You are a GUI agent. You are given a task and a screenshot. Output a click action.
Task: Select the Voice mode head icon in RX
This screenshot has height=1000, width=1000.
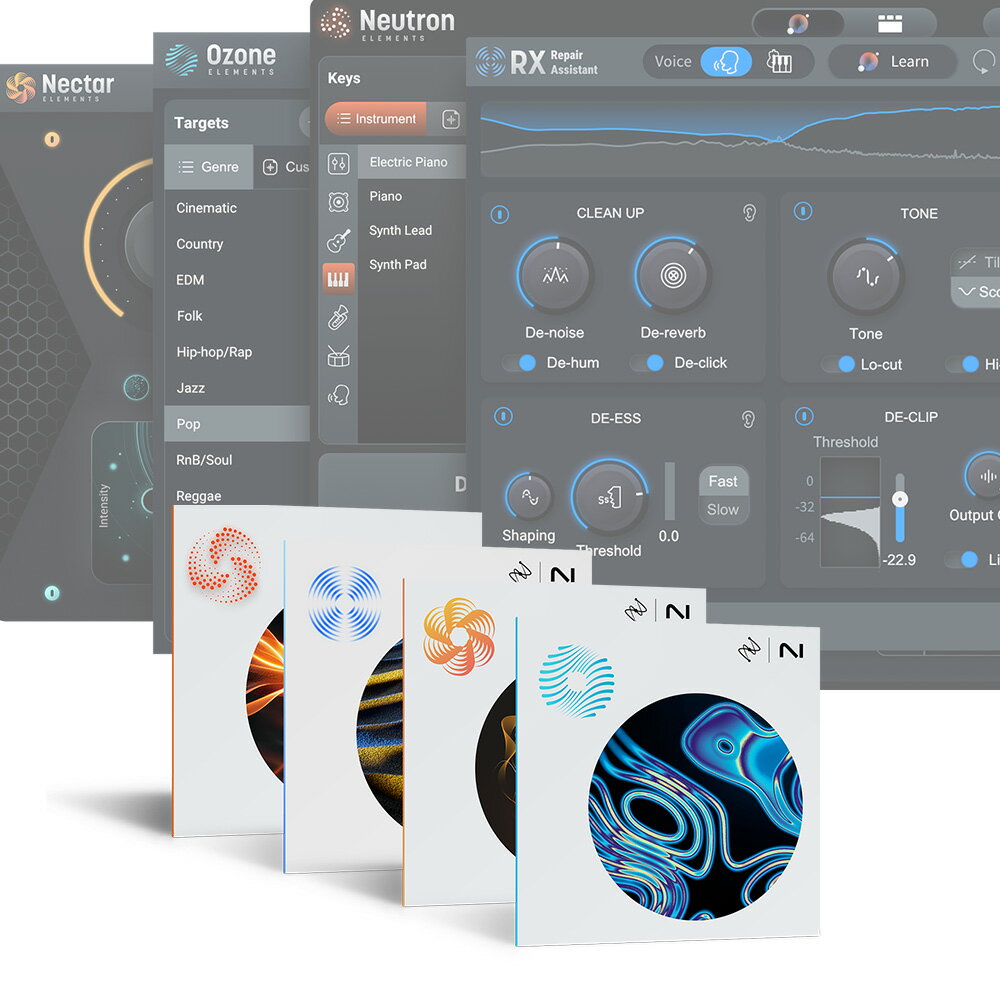tap(726, 62)
